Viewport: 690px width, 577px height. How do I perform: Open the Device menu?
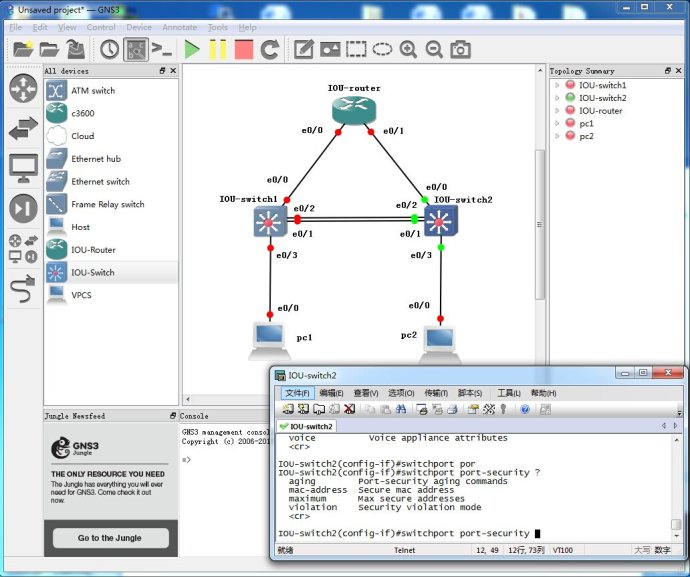pyautogui.click(x=139, y=27)
